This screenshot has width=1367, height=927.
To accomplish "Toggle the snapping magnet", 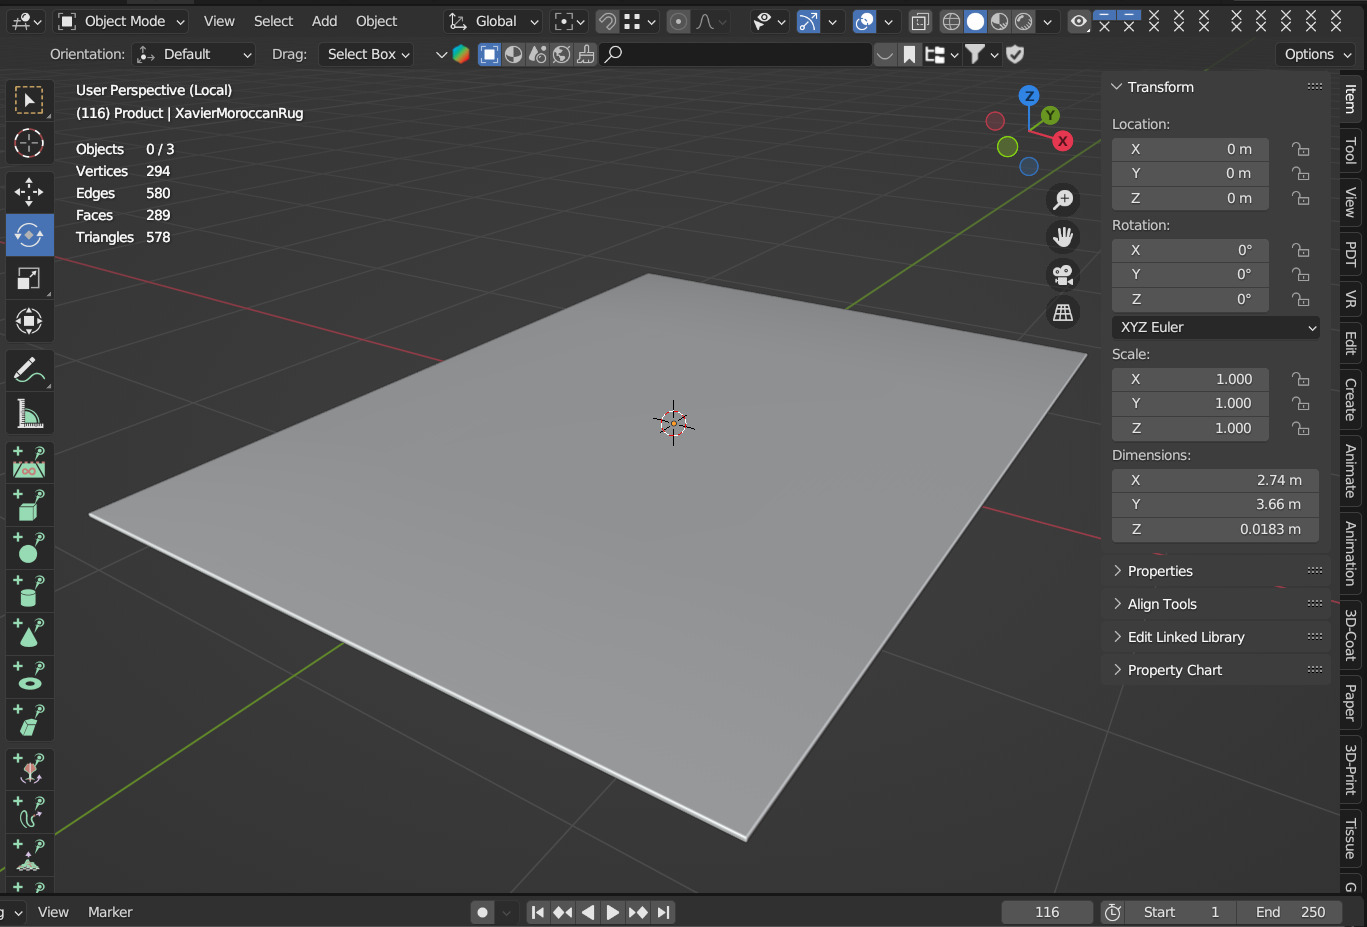I will point(607,21).
